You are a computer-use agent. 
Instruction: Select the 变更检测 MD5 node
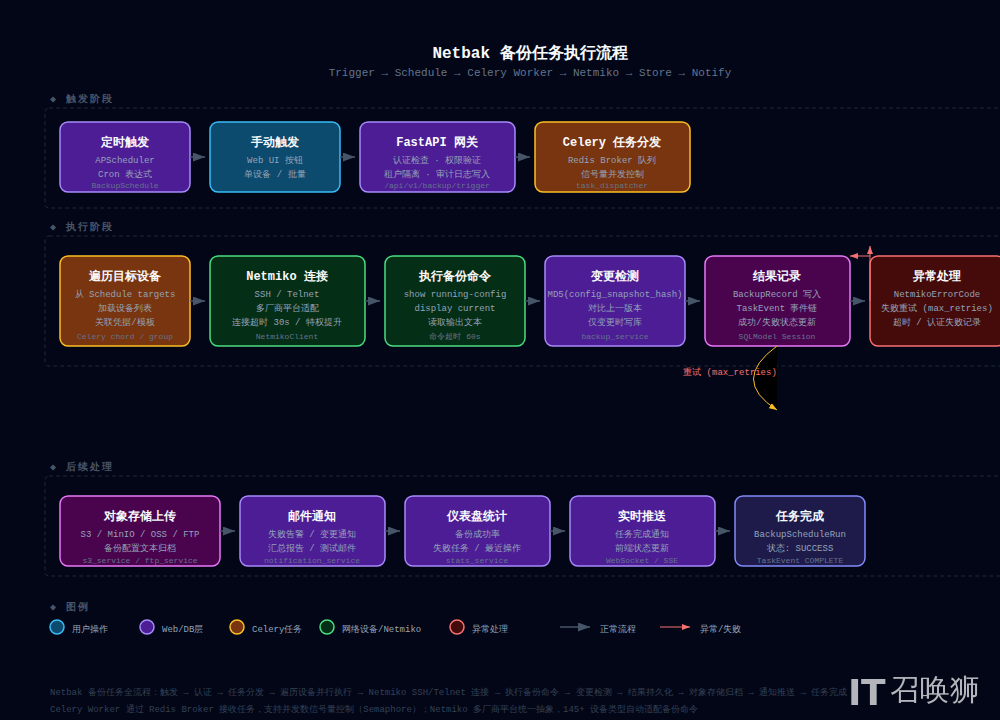[615, 301]
